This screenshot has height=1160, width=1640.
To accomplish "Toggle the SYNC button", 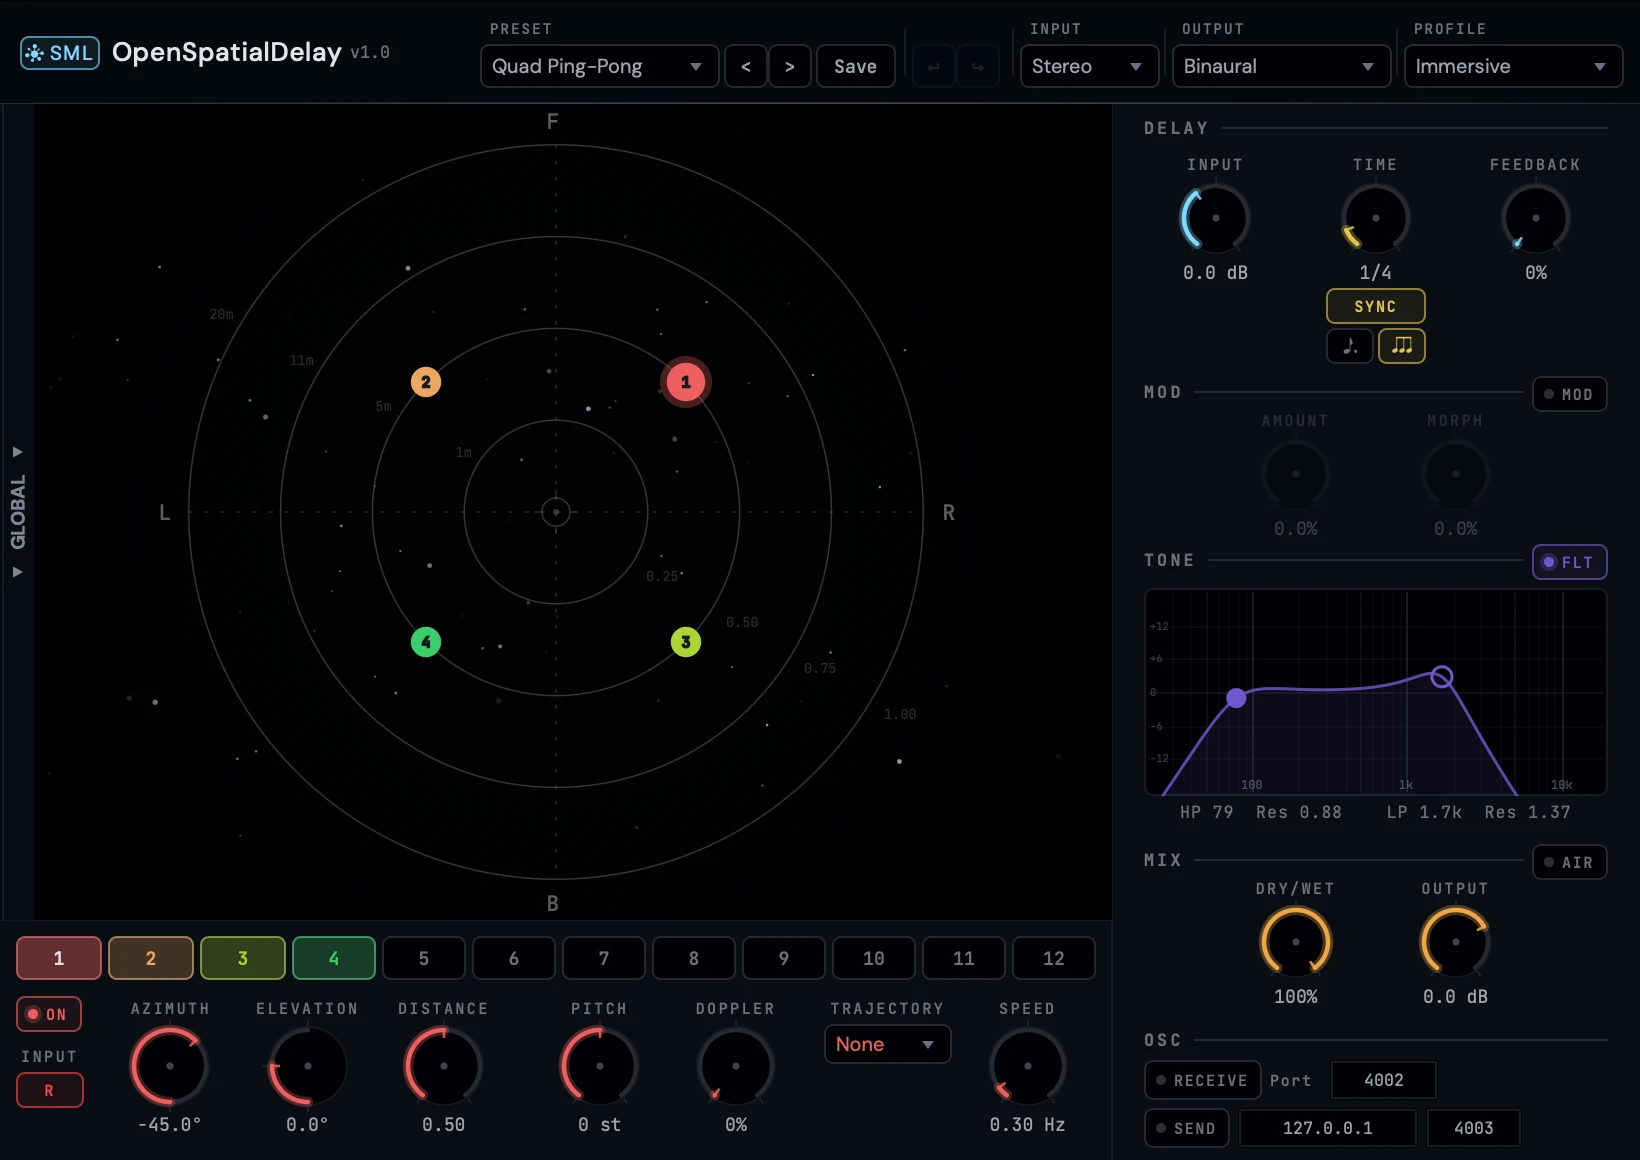I will (x=1375, y=307).
